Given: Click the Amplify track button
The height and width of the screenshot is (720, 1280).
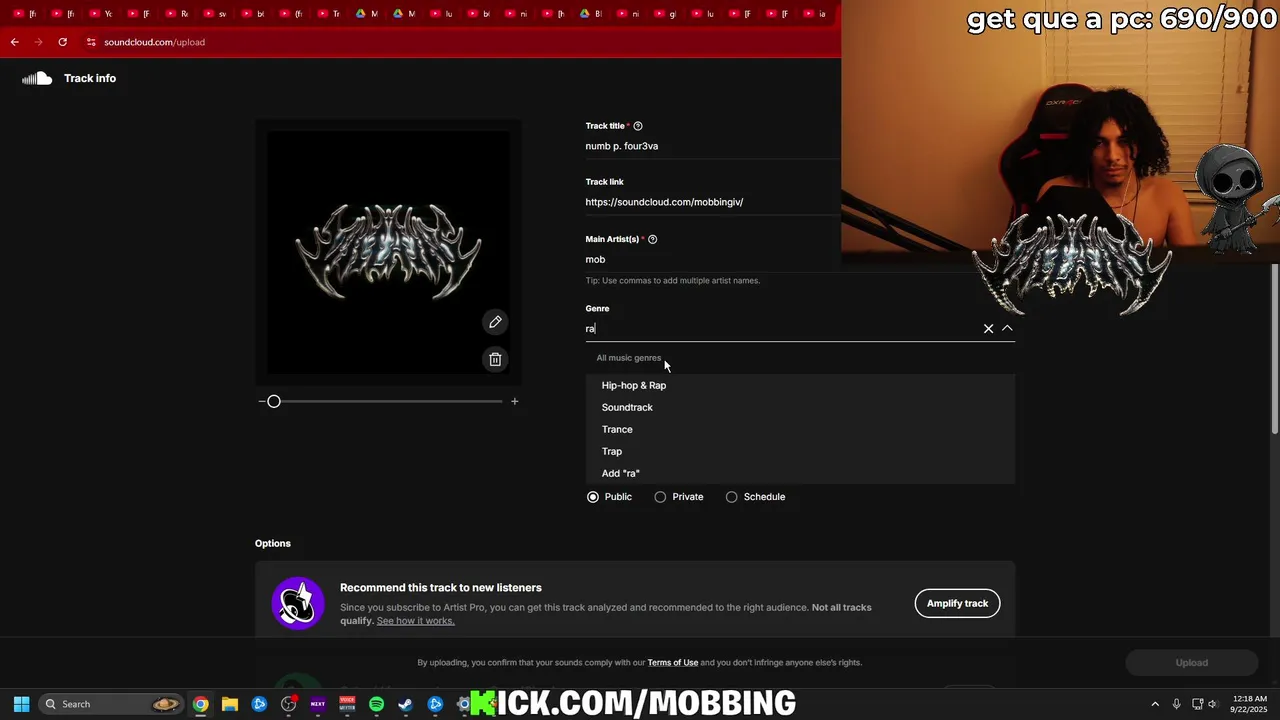Looking at the screenshot, I should point(957,603).
